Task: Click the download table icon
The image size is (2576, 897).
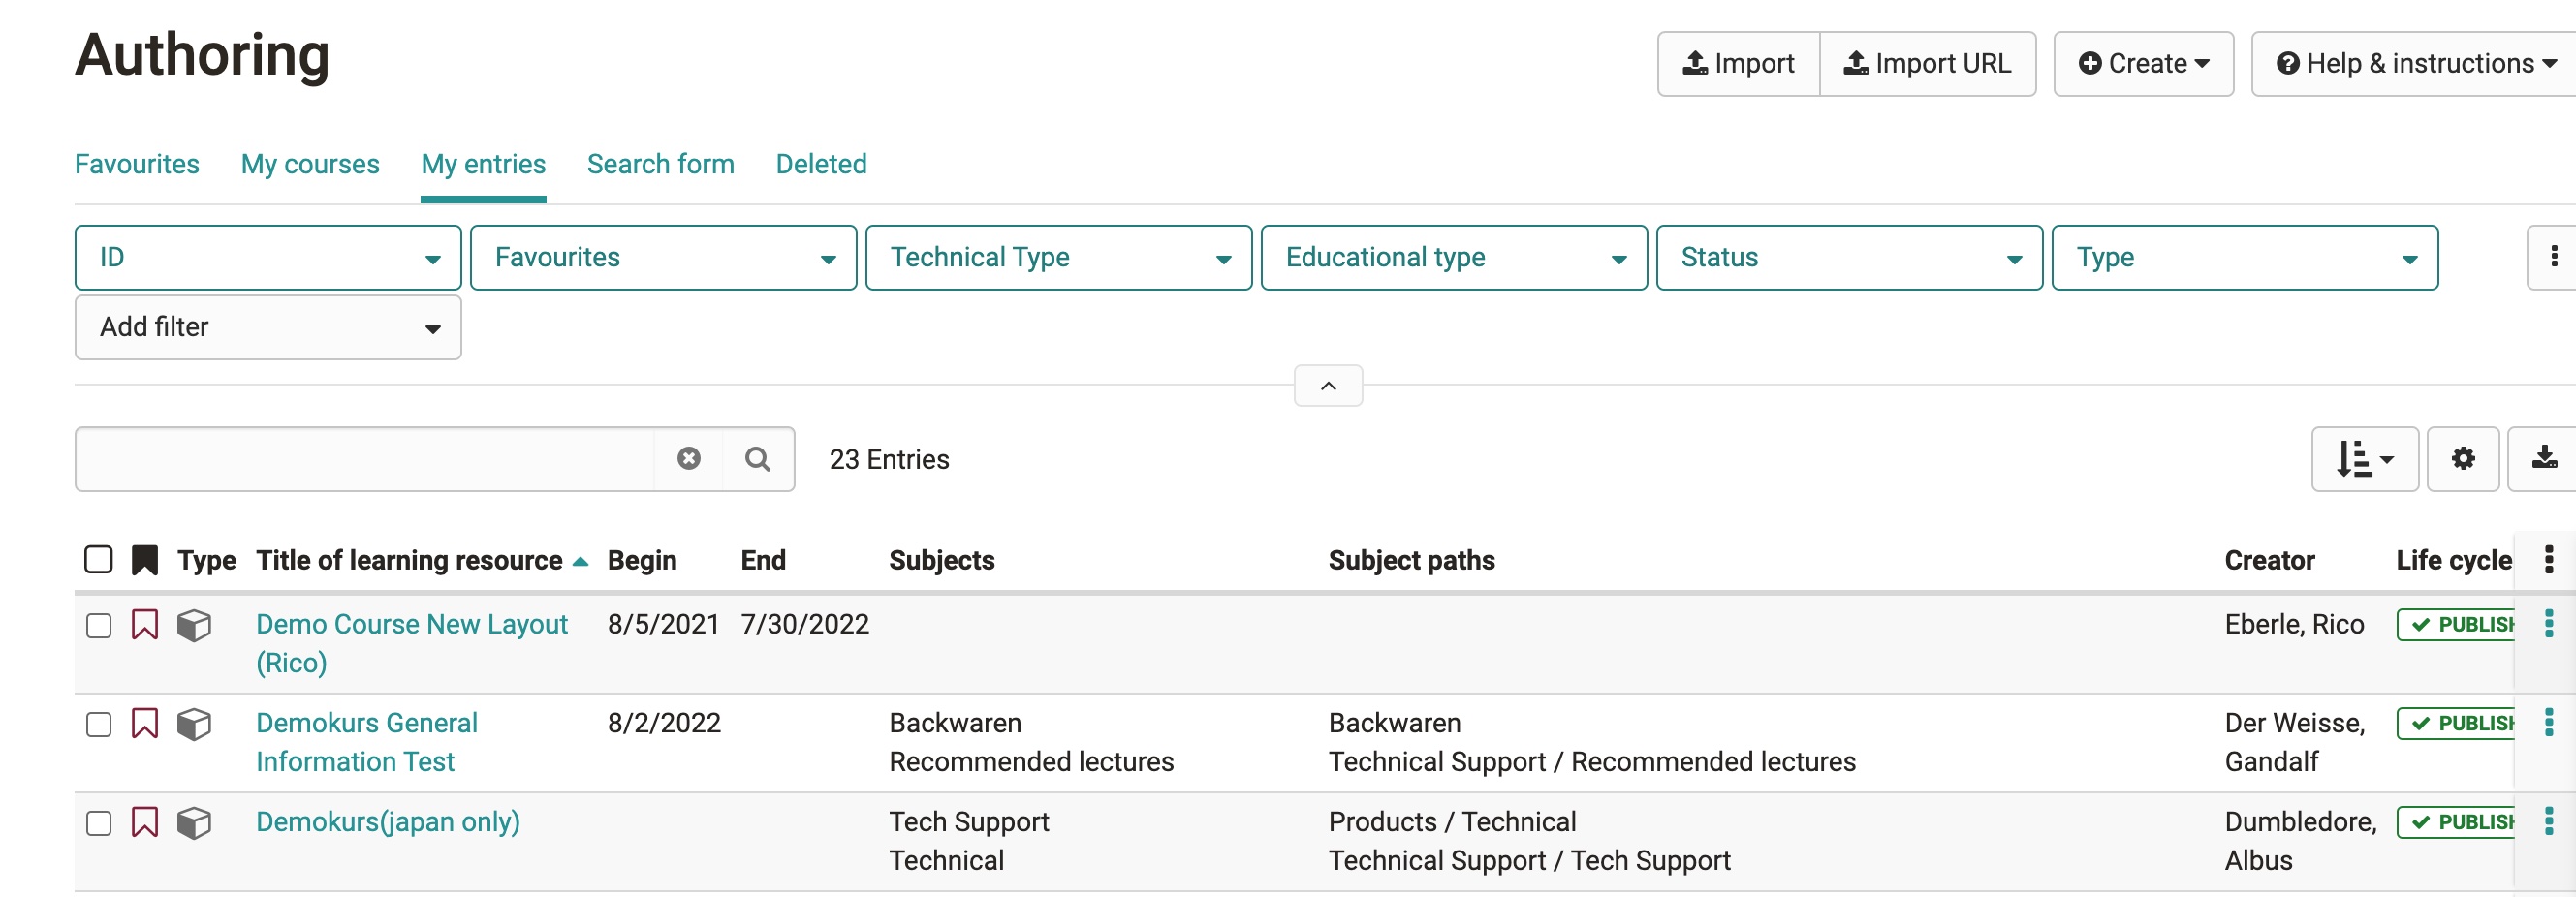Action: [2543, 459]
